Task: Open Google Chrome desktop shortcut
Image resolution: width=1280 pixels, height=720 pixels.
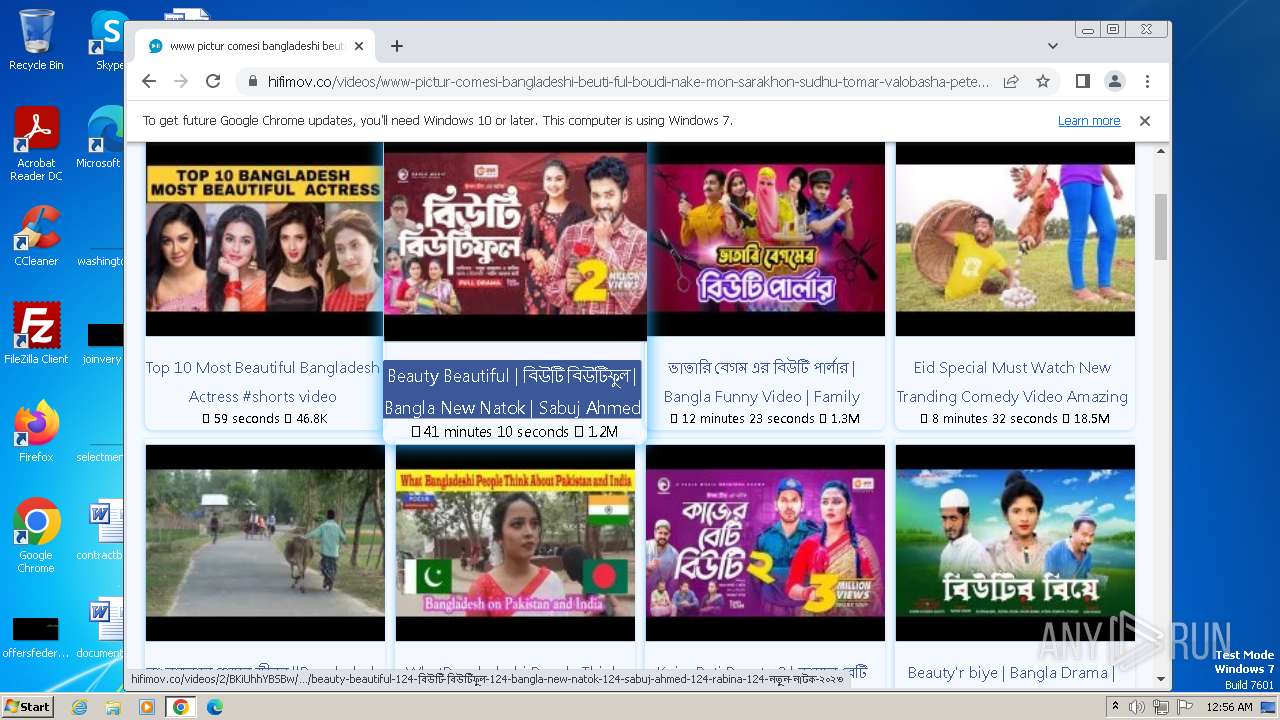Action: coord(36,536)
